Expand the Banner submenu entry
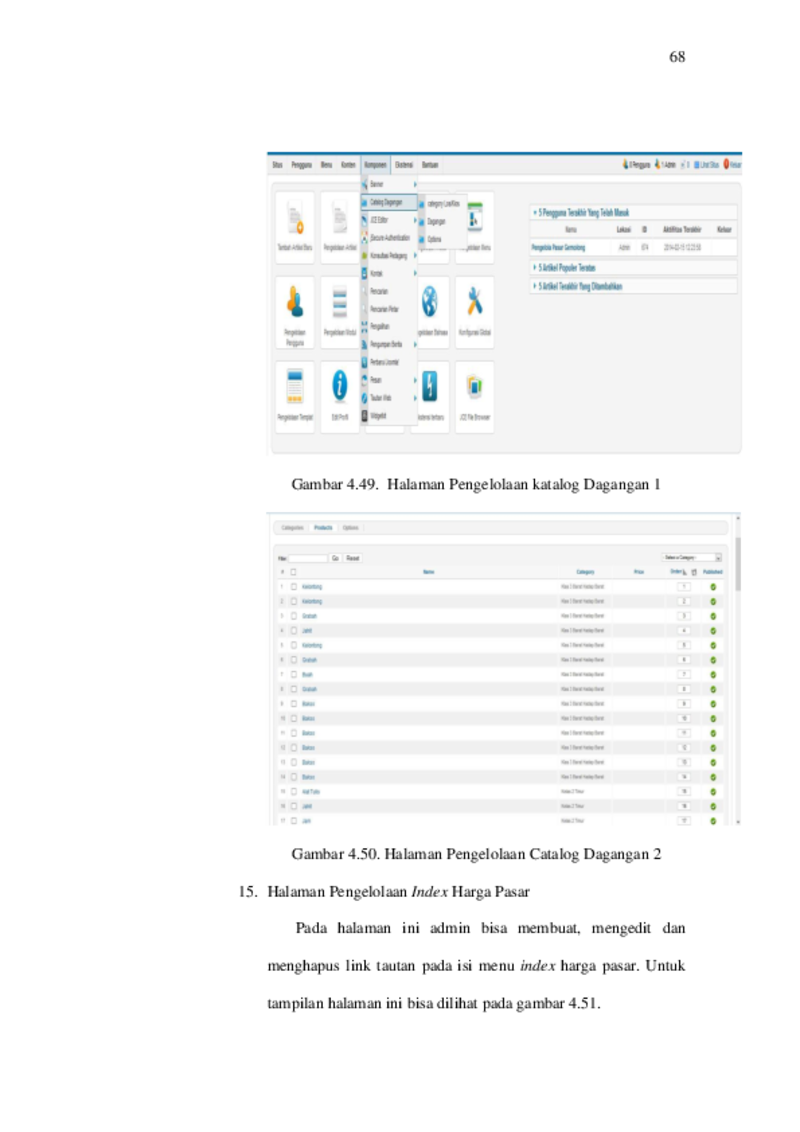 (389, 184)
